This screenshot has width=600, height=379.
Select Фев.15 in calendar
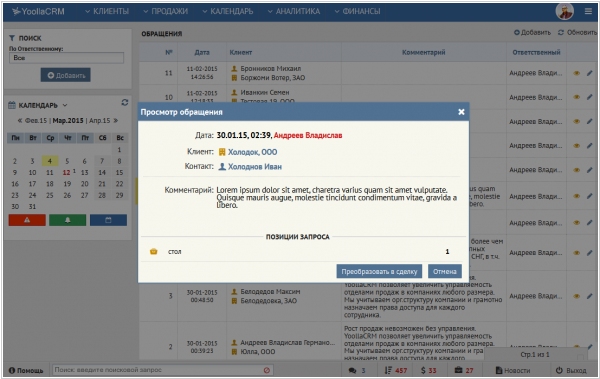click(x=36, y=121)
